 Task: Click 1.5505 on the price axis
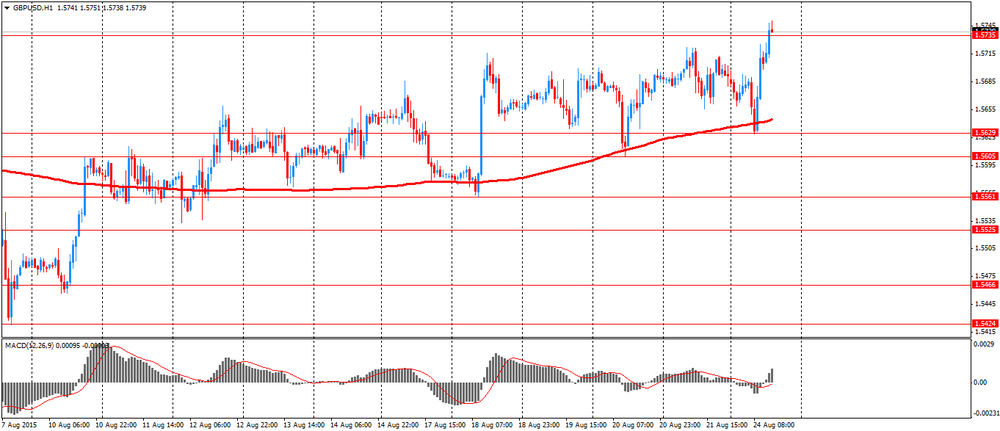(984, 248)
